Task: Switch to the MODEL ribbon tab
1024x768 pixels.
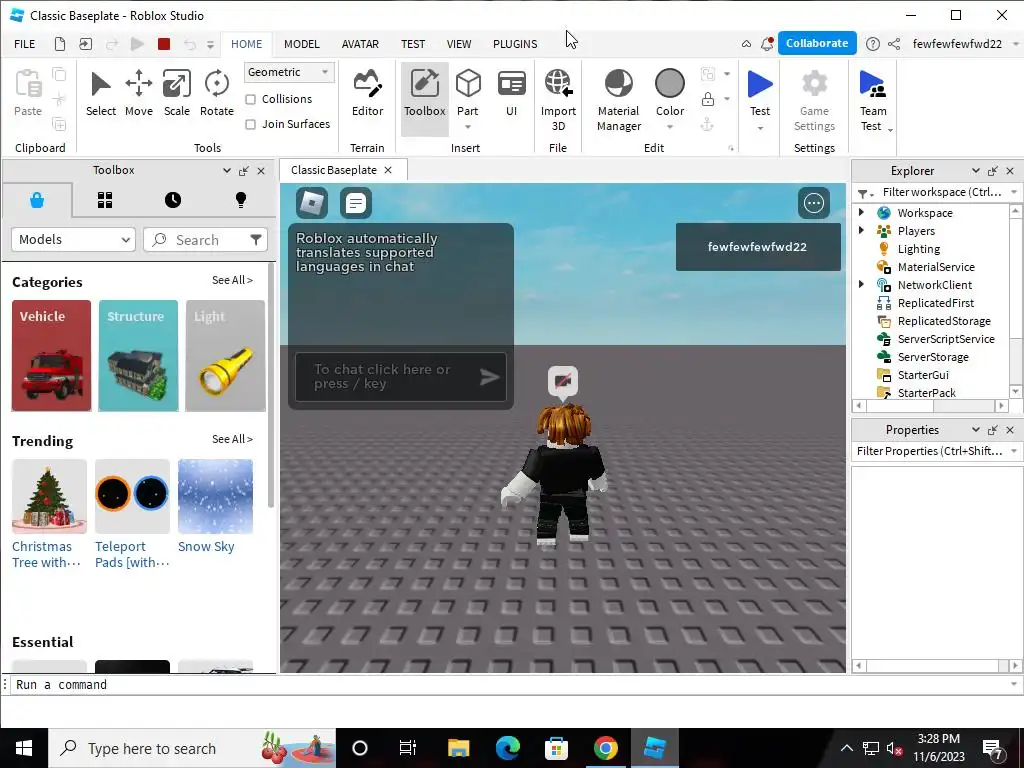Action: click(302, 44)
